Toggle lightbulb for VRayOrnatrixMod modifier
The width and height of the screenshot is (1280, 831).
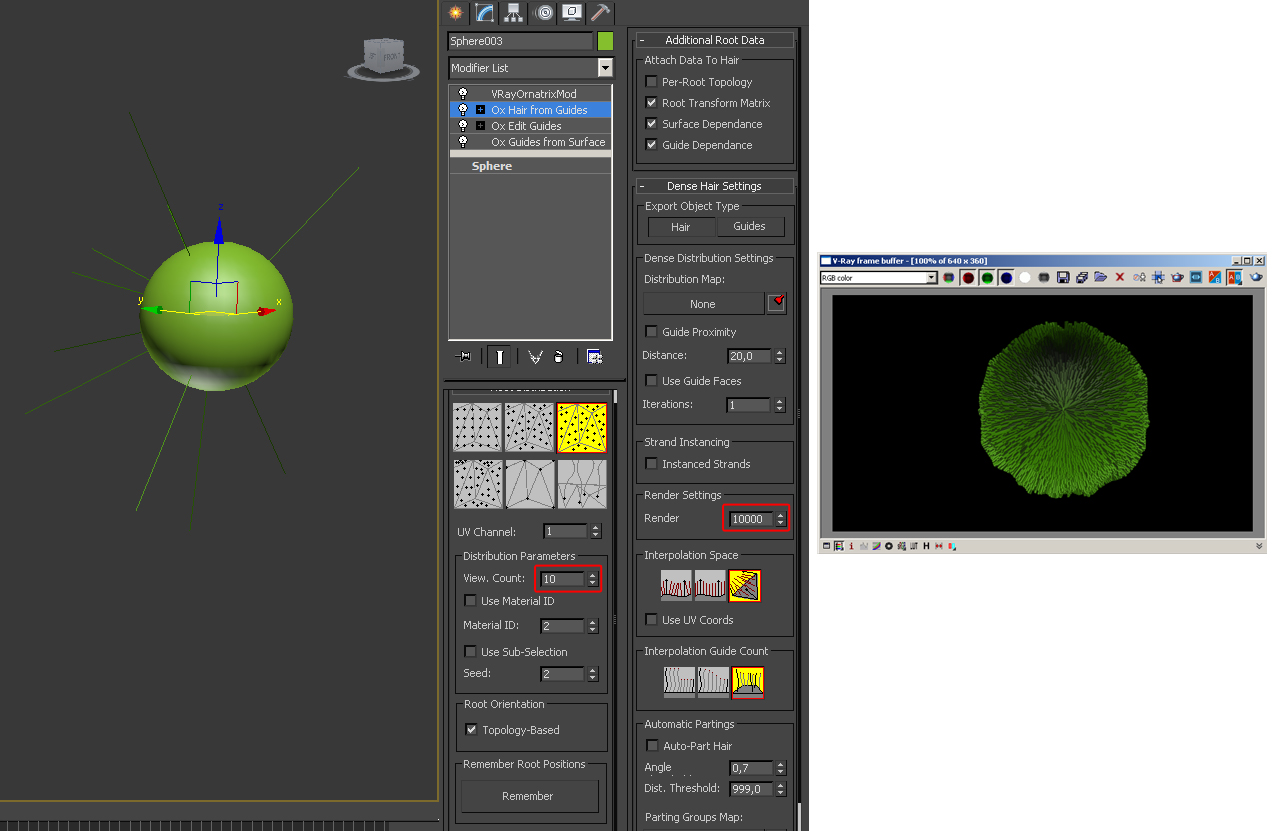463,93
